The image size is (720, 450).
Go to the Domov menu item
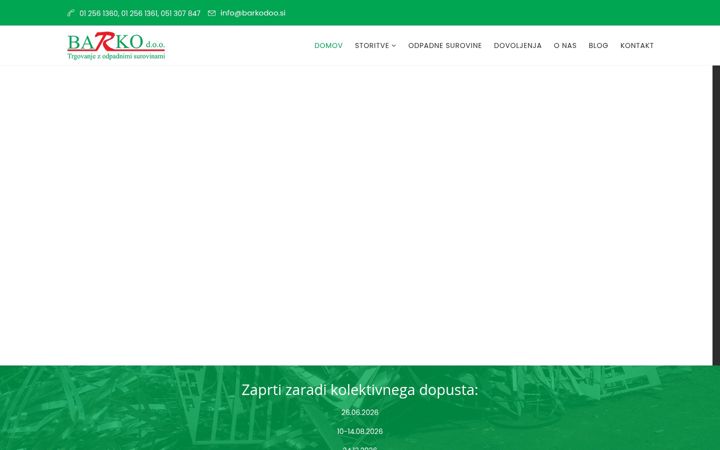[328, 45]
